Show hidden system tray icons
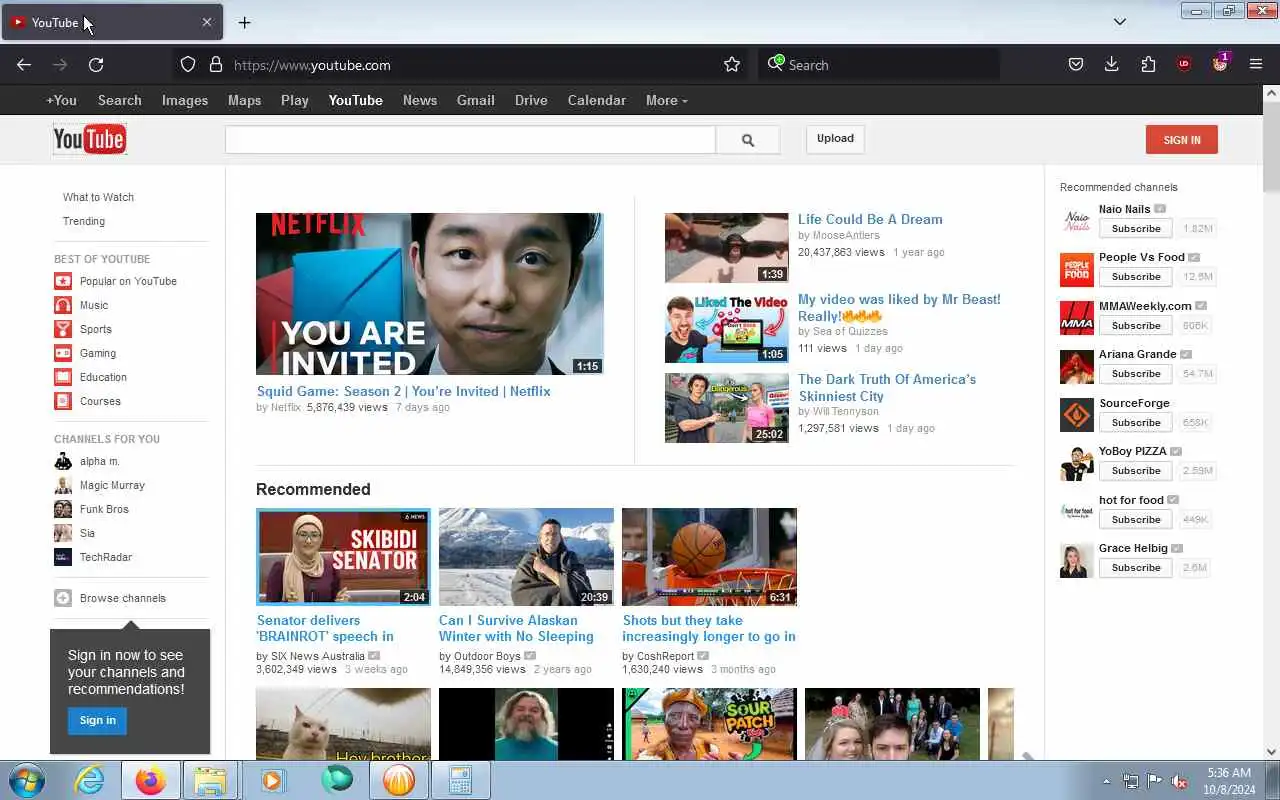The width and height of the screenshot is (1280, 800). pos(1106,781)
